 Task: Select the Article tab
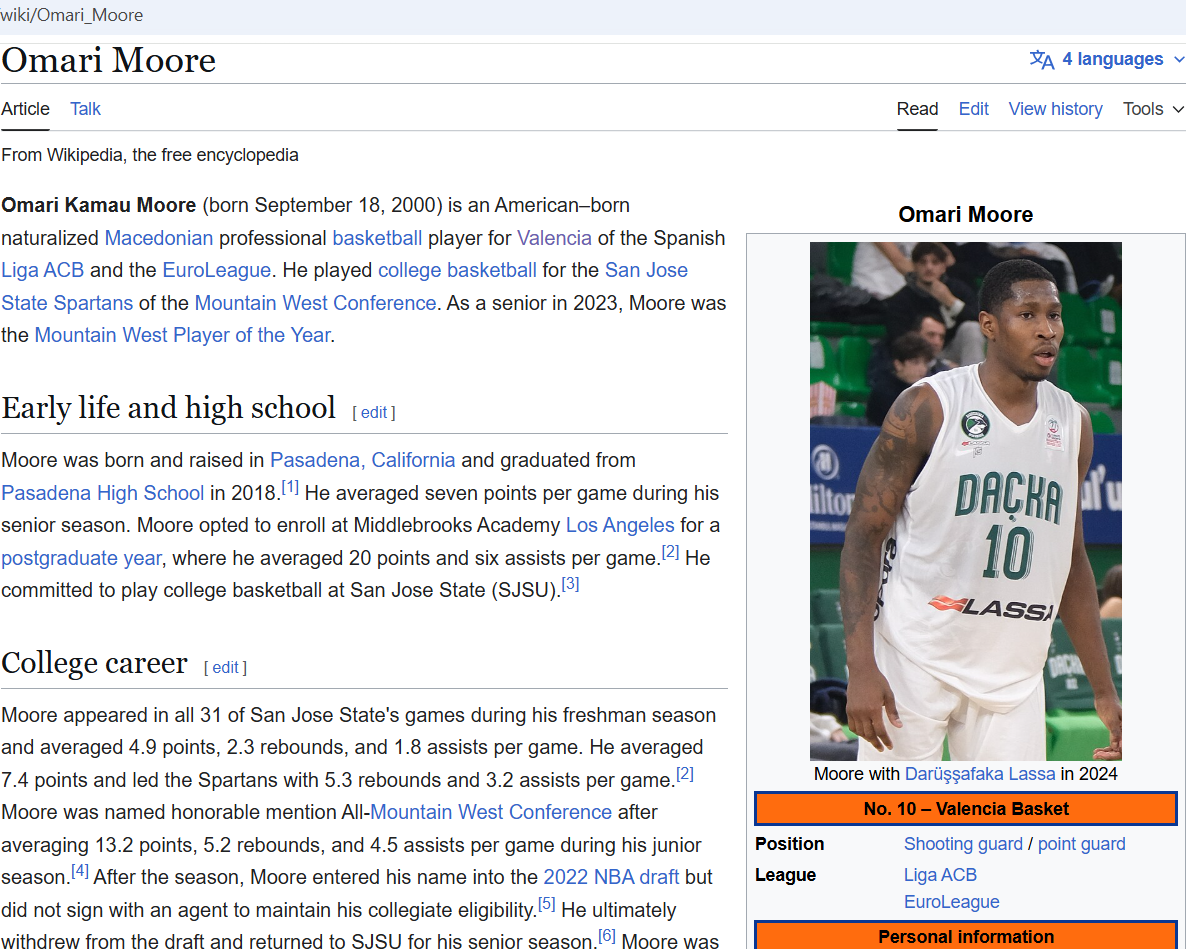pyautogui.click(x=25, y=109)
